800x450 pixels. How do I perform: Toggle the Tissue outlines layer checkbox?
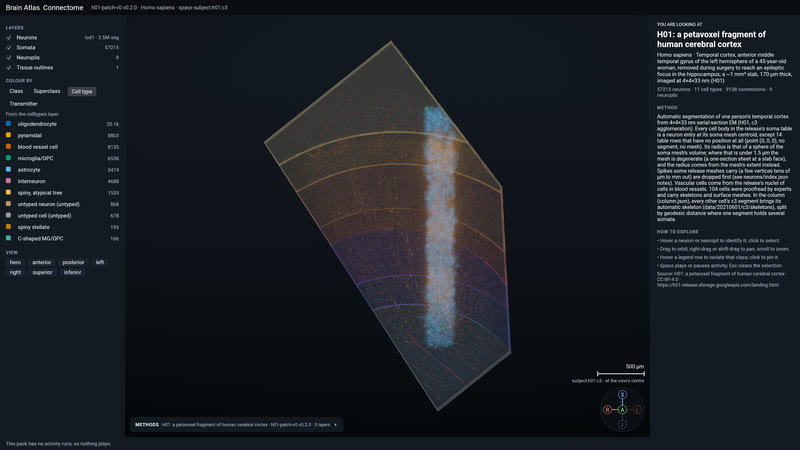[9, 67]
